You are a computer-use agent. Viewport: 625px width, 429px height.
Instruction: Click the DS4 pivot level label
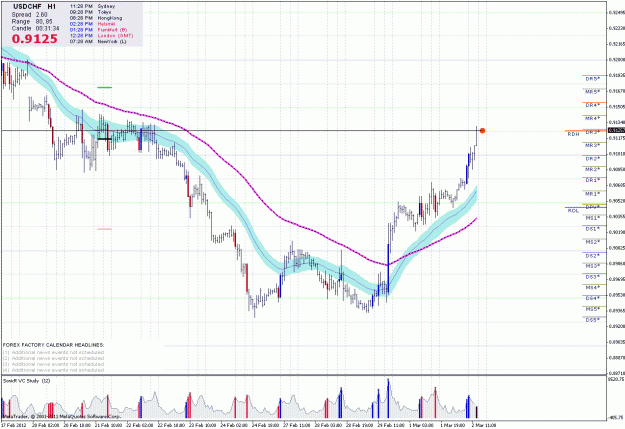(x=593, y=298)
